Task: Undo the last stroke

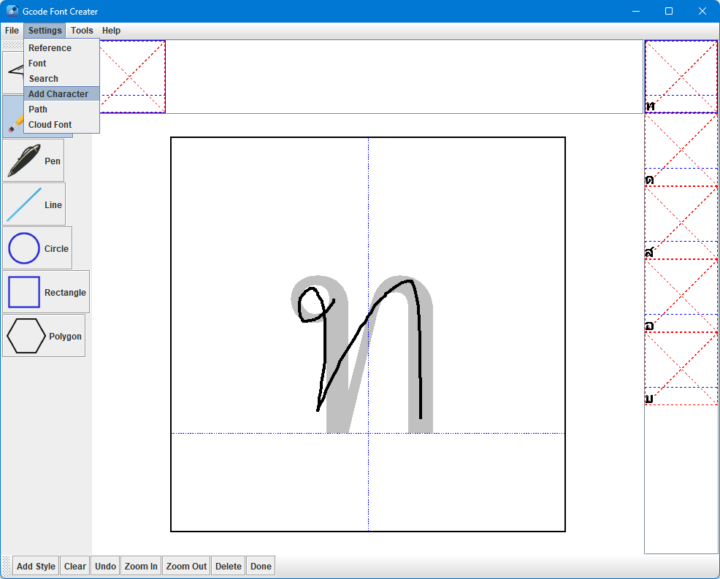Action: click(x=105, y=566)
